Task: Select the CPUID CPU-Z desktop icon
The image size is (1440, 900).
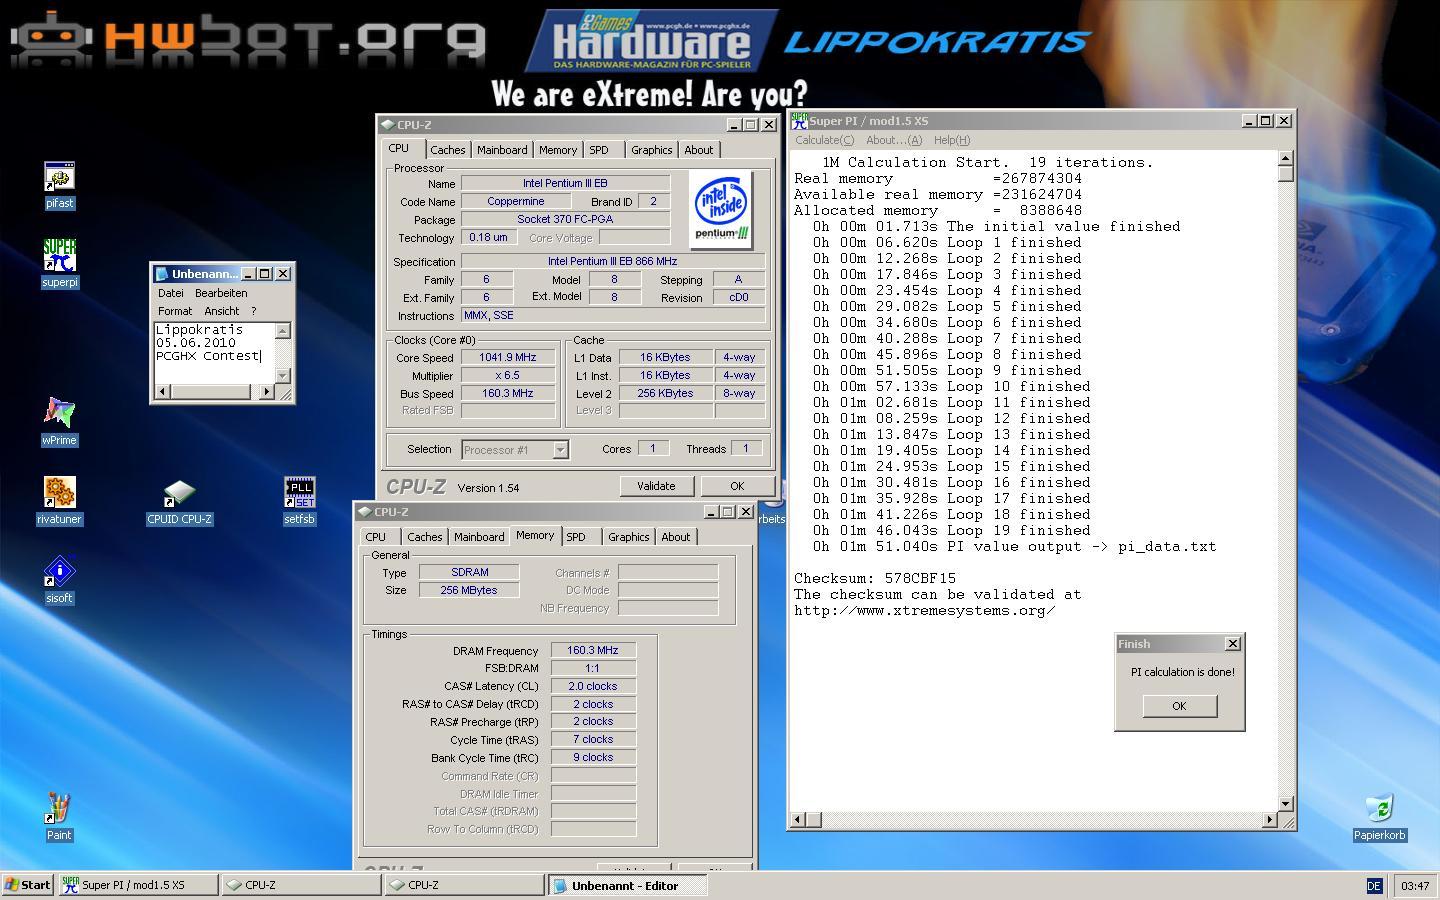Action: coord(179,501)
